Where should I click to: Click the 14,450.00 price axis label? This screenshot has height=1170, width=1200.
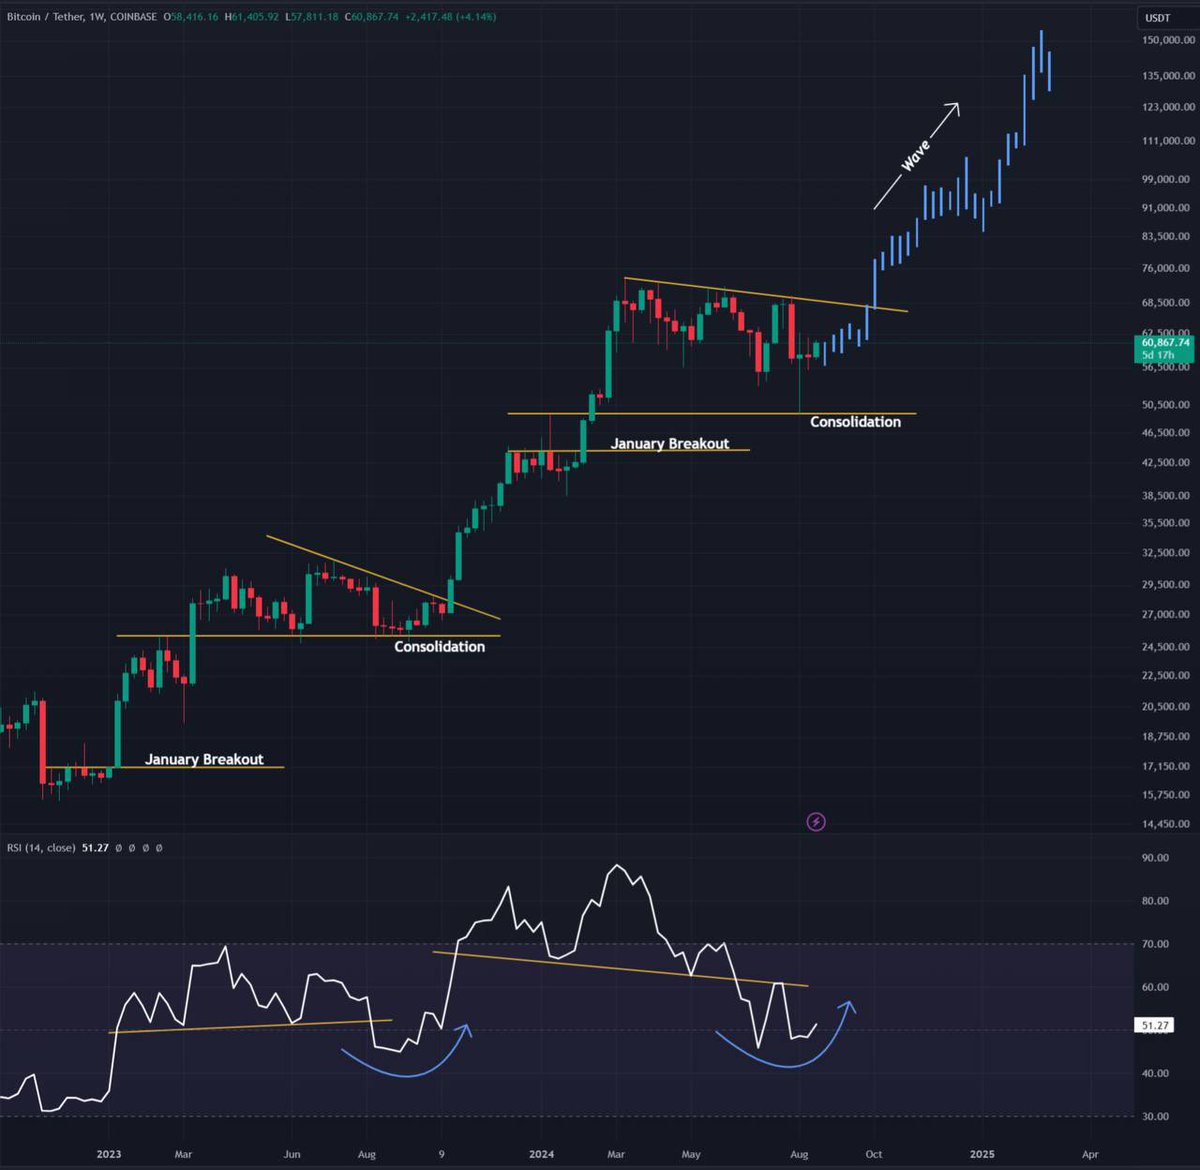[1168, 824]
